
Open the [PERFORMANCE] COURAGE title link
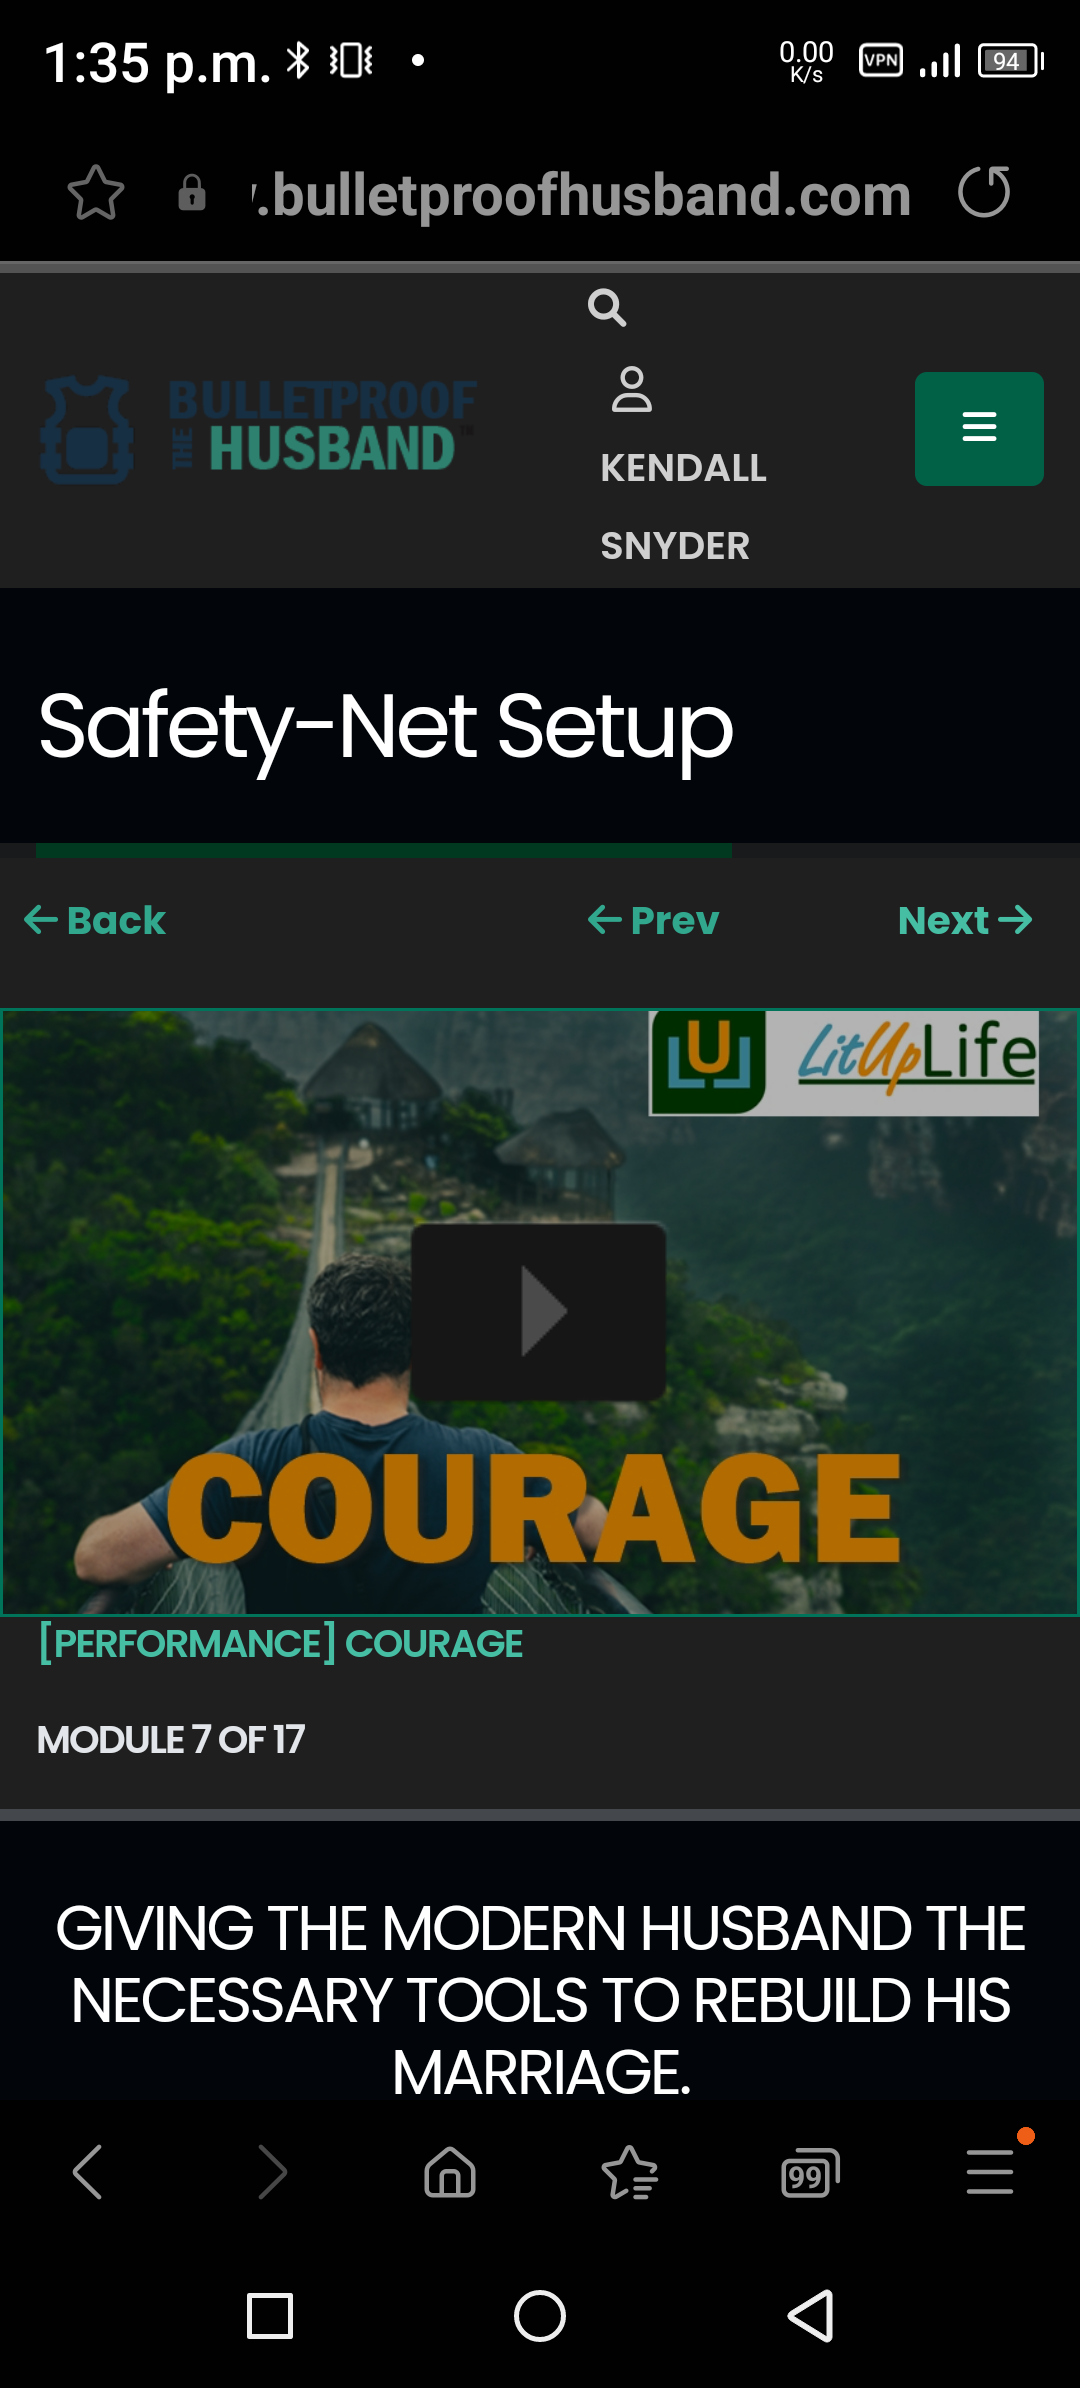pyautogui.click(x=281, y=1644)
